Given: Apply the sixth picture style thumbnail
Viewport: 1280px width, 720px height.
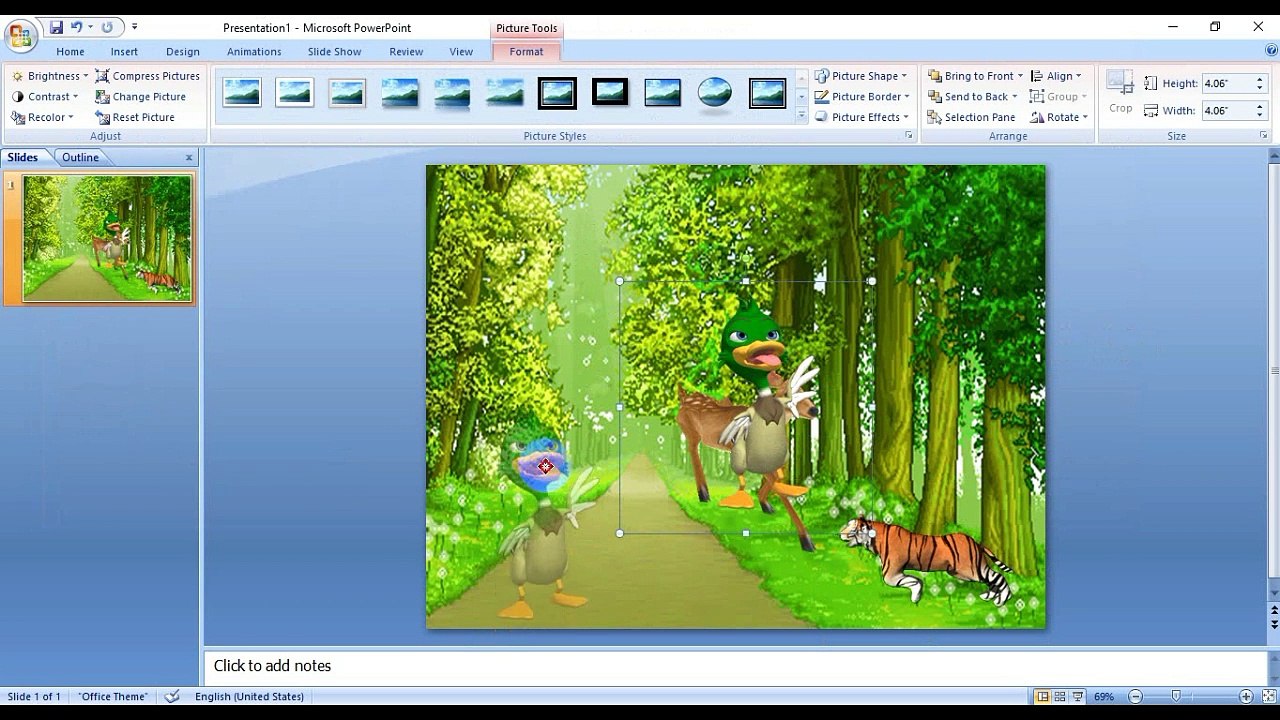Looking at the screenshot, I should click(504, 93).
